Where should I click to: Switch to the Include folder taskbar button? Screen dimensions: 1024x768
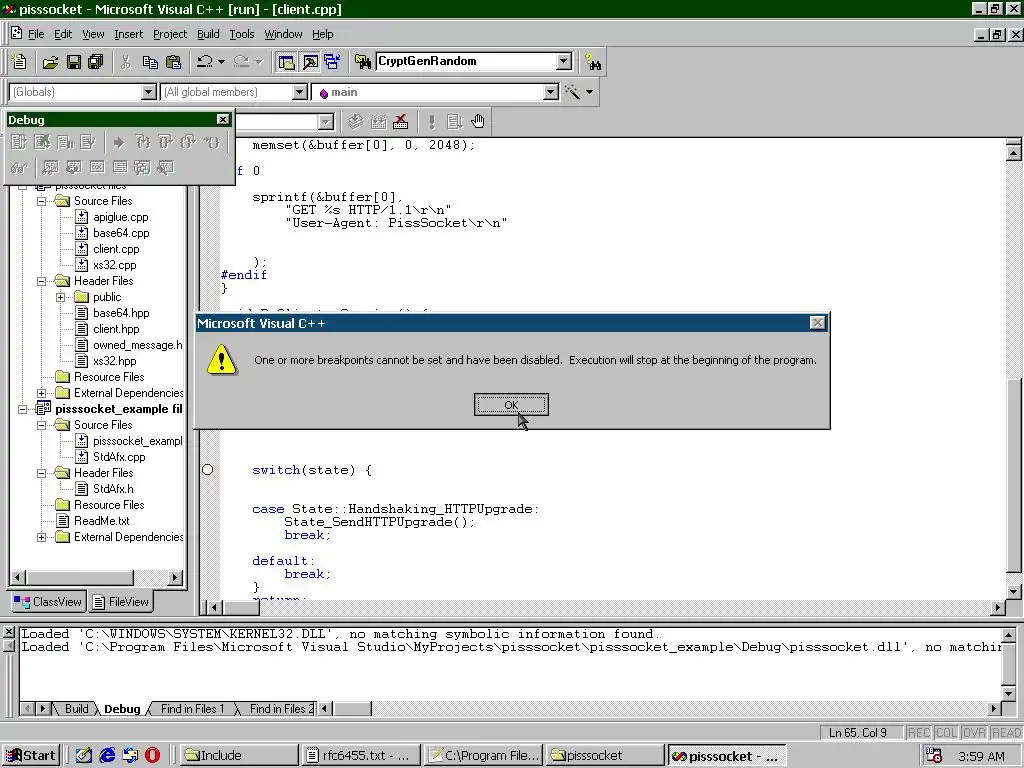pos(240,756)
